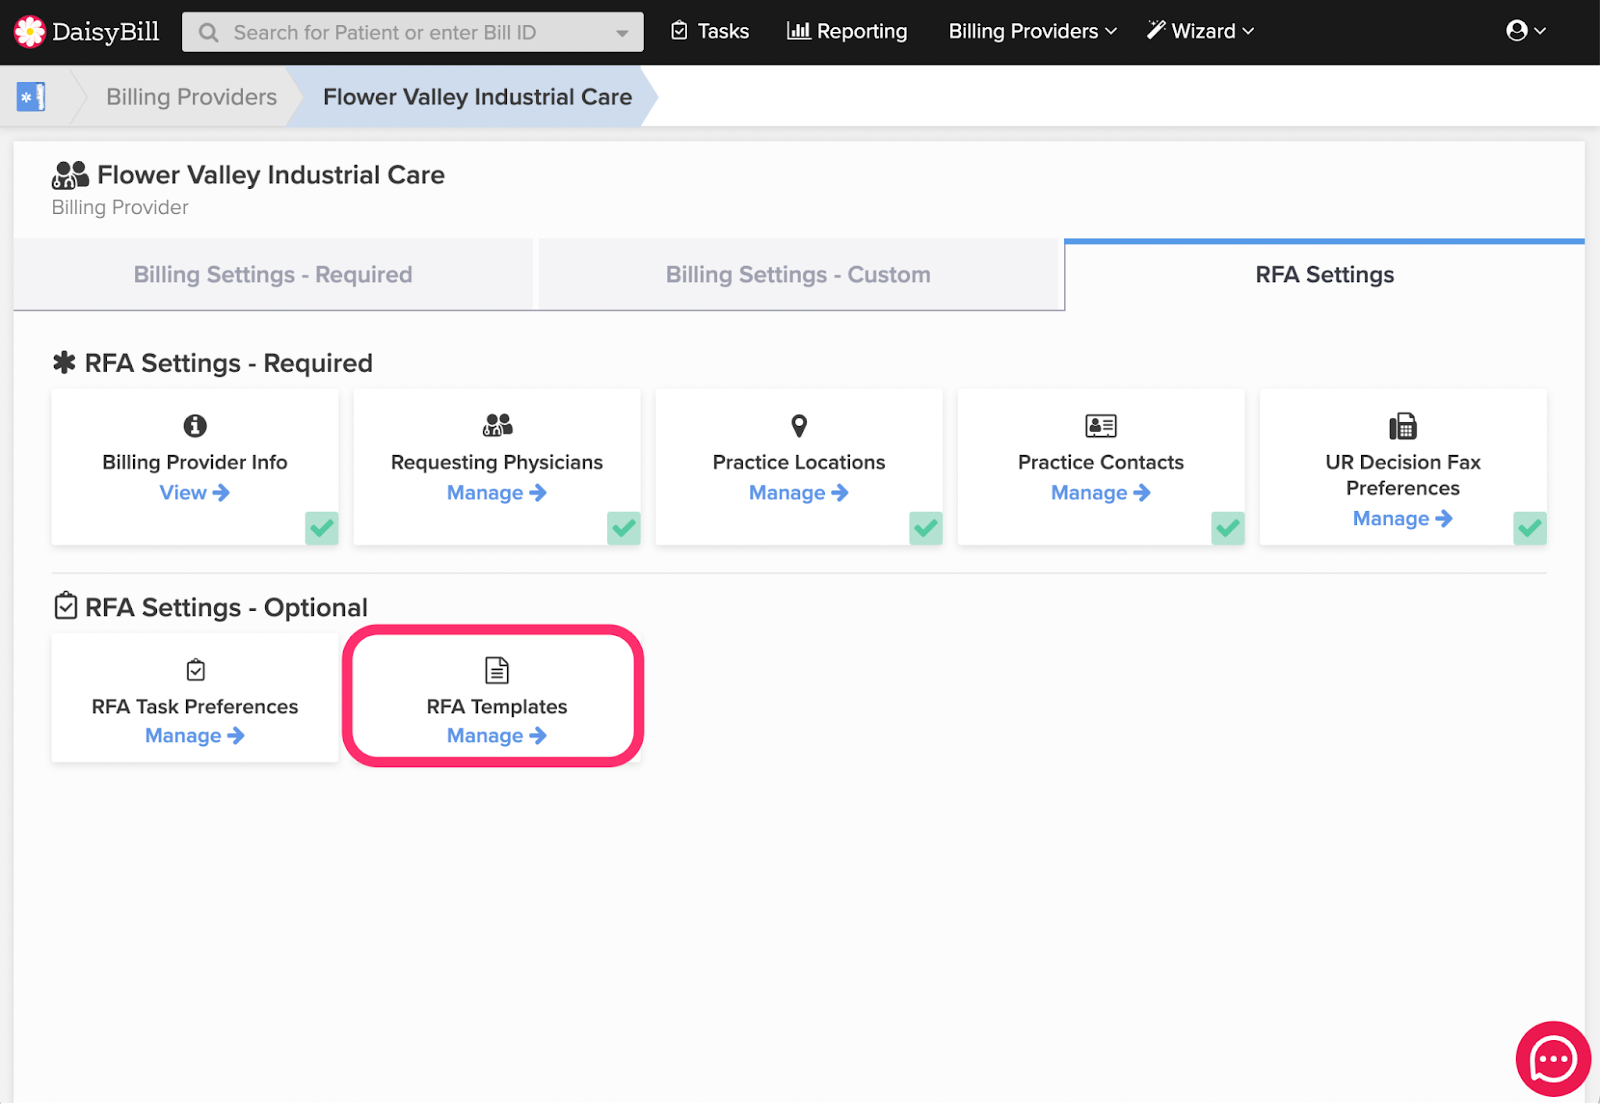The height and width of the screenshot is (1104, 1600).
Task: Click the patient search input field
Action: pos(412,33)
